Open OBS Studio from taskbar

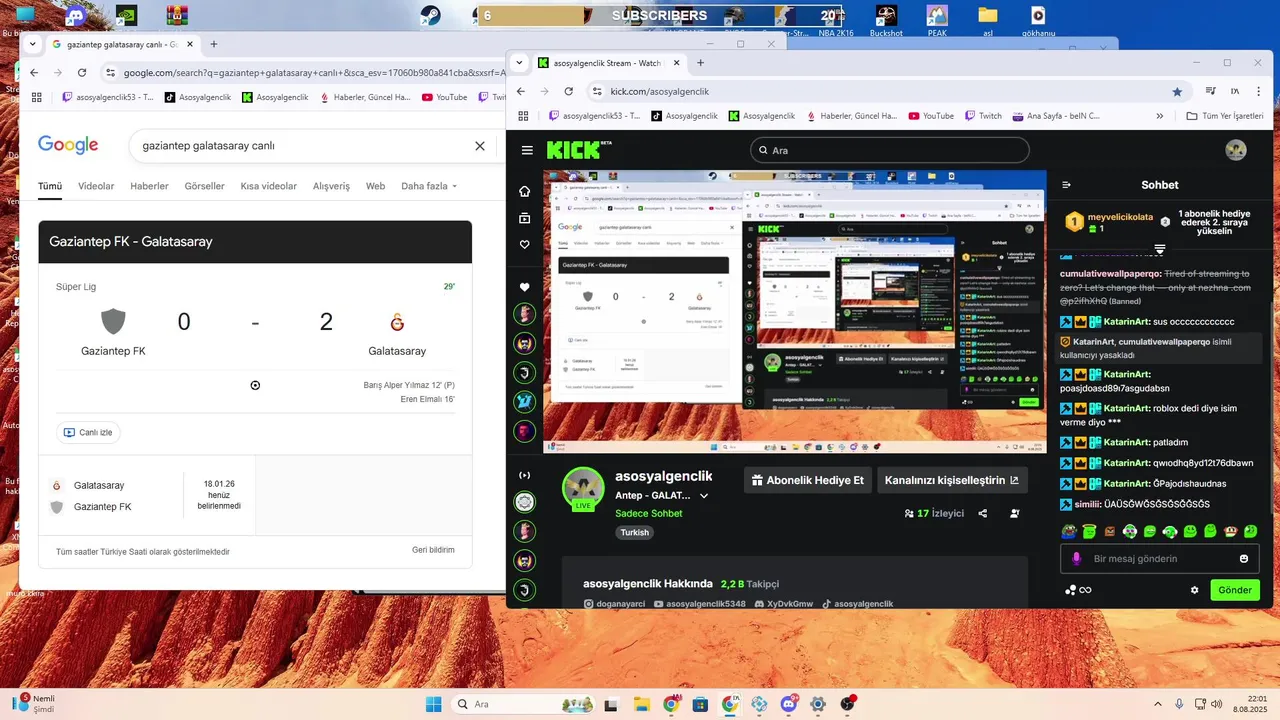point(848,704)
